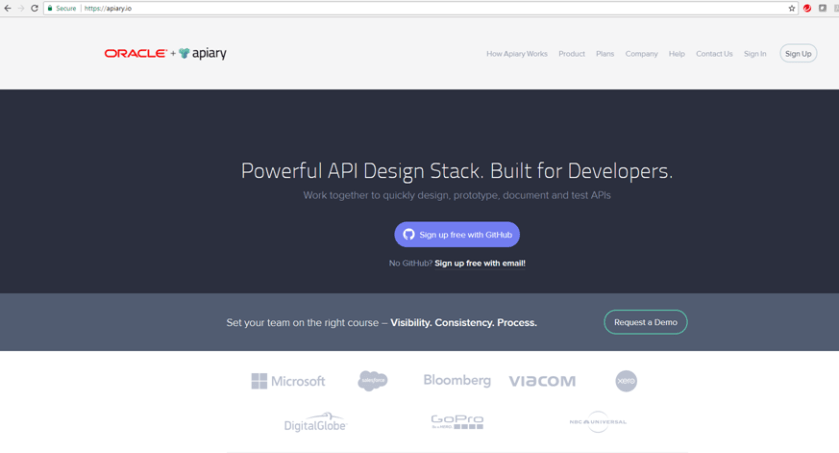
Task: Click the Microsoft logo
Action: click(x=288, y=381)
